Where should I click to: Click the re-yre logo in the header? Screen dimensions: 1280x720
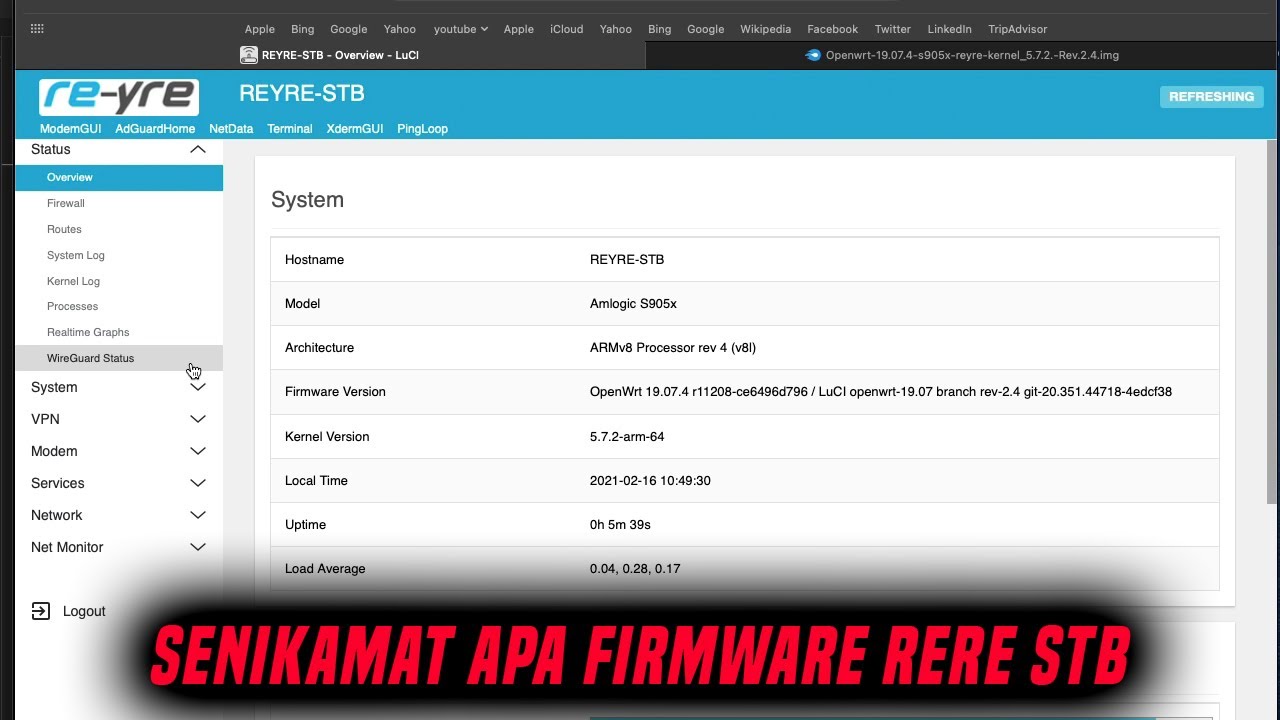119,97
